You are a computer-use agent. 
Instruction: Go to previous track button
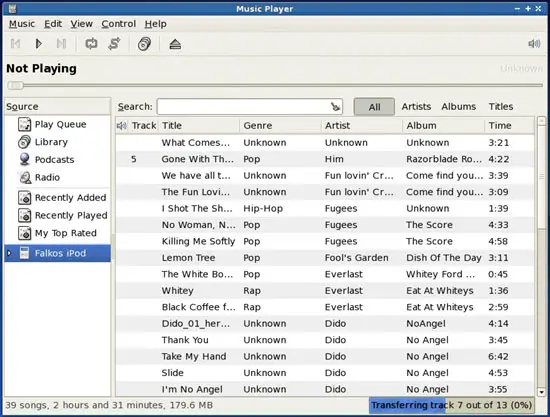point(15,44)
